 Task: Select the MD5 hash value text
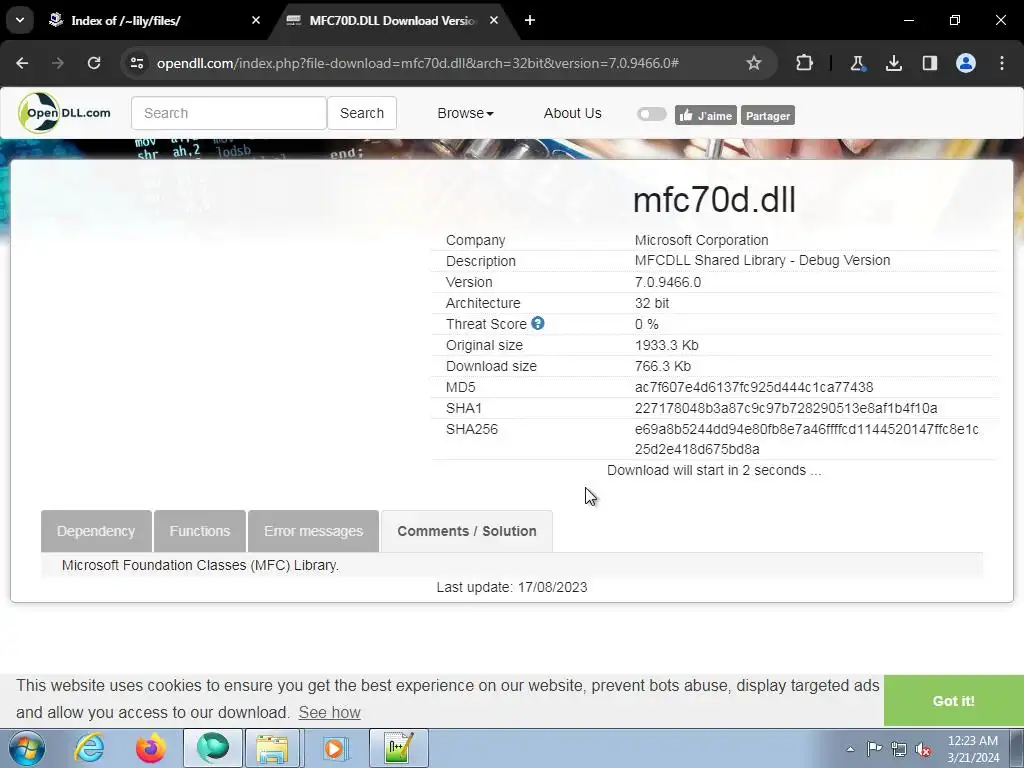tap(754, 387)
